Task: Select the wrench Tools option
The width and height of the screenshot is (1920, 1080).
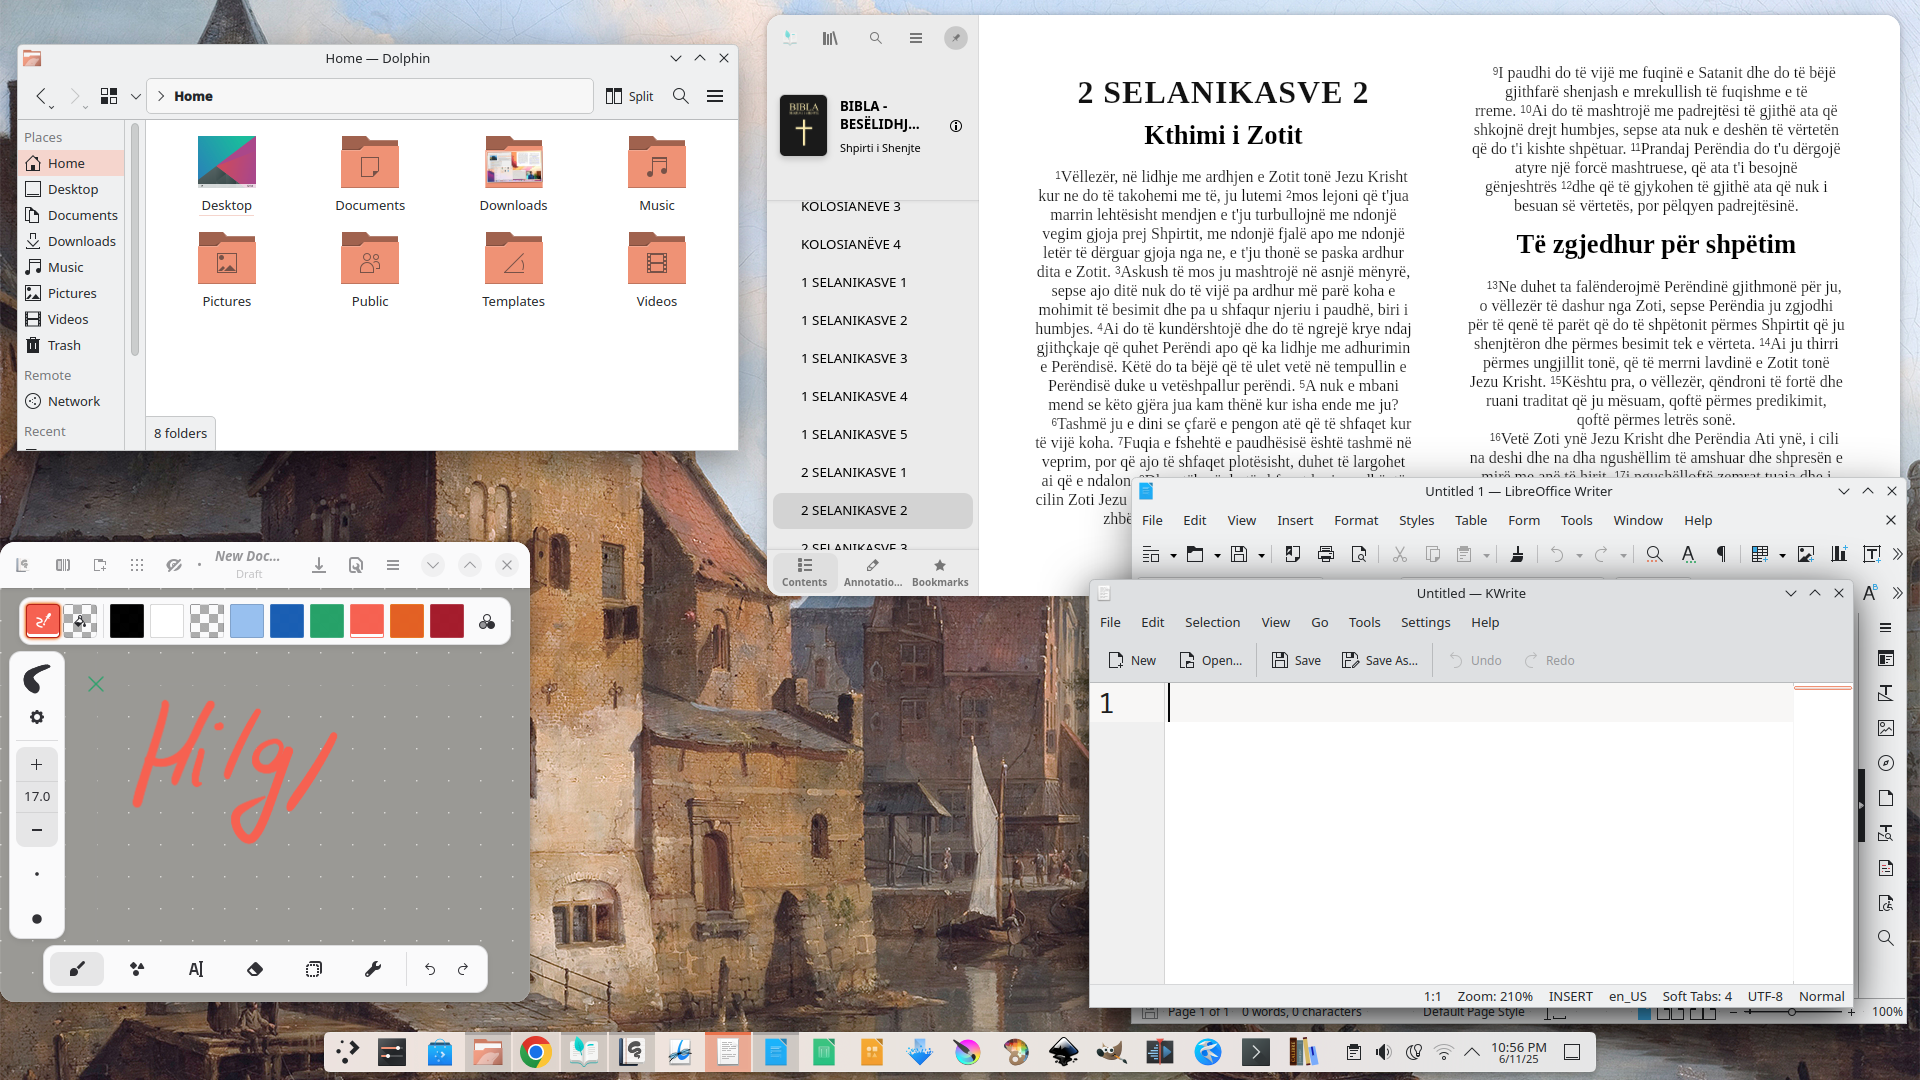Action: click(x=373, y=969)
